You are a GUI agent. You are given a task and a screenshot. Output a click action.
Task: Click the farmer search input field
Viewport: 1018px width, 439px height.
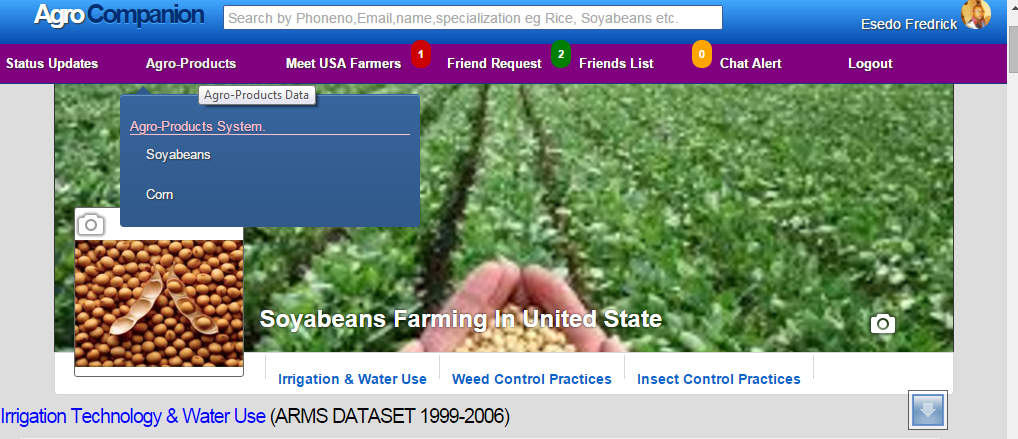point(473,18)
